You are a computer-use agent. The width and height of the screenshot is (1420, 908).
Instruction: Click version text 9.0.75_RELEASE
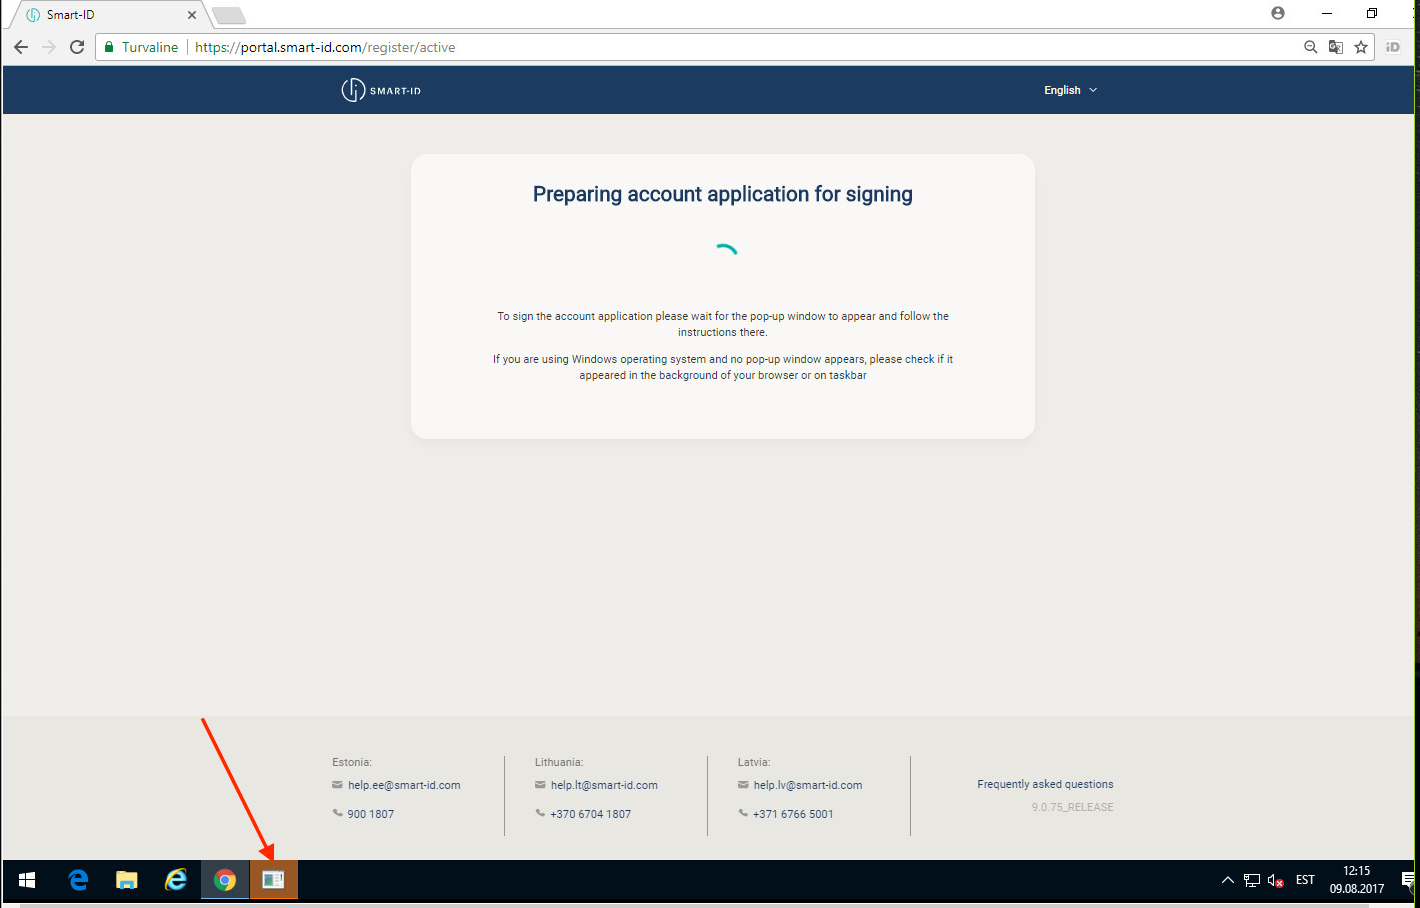point(1073,807)
